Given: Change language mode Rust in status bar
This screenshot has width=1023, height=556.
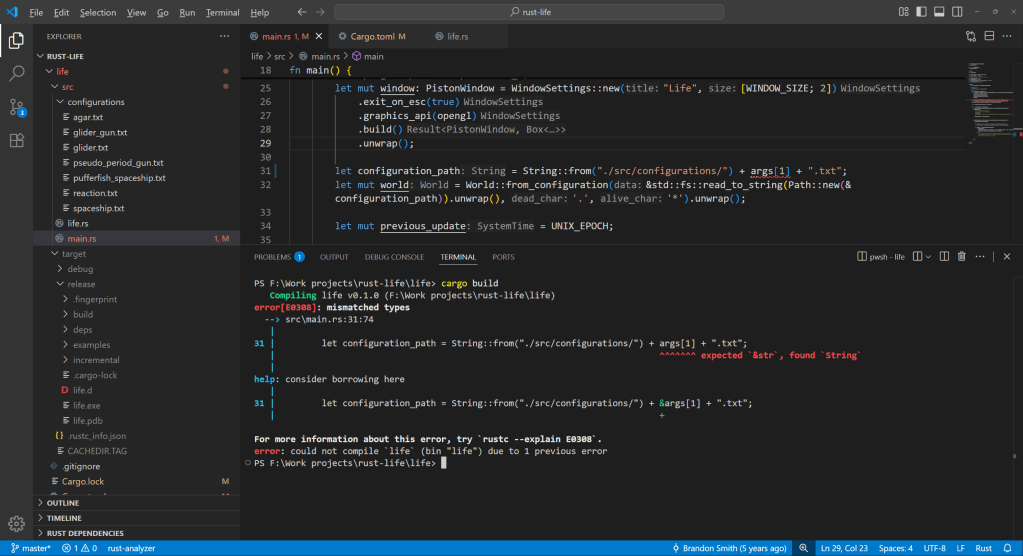Looking at the screenshot, I should 983,548.
